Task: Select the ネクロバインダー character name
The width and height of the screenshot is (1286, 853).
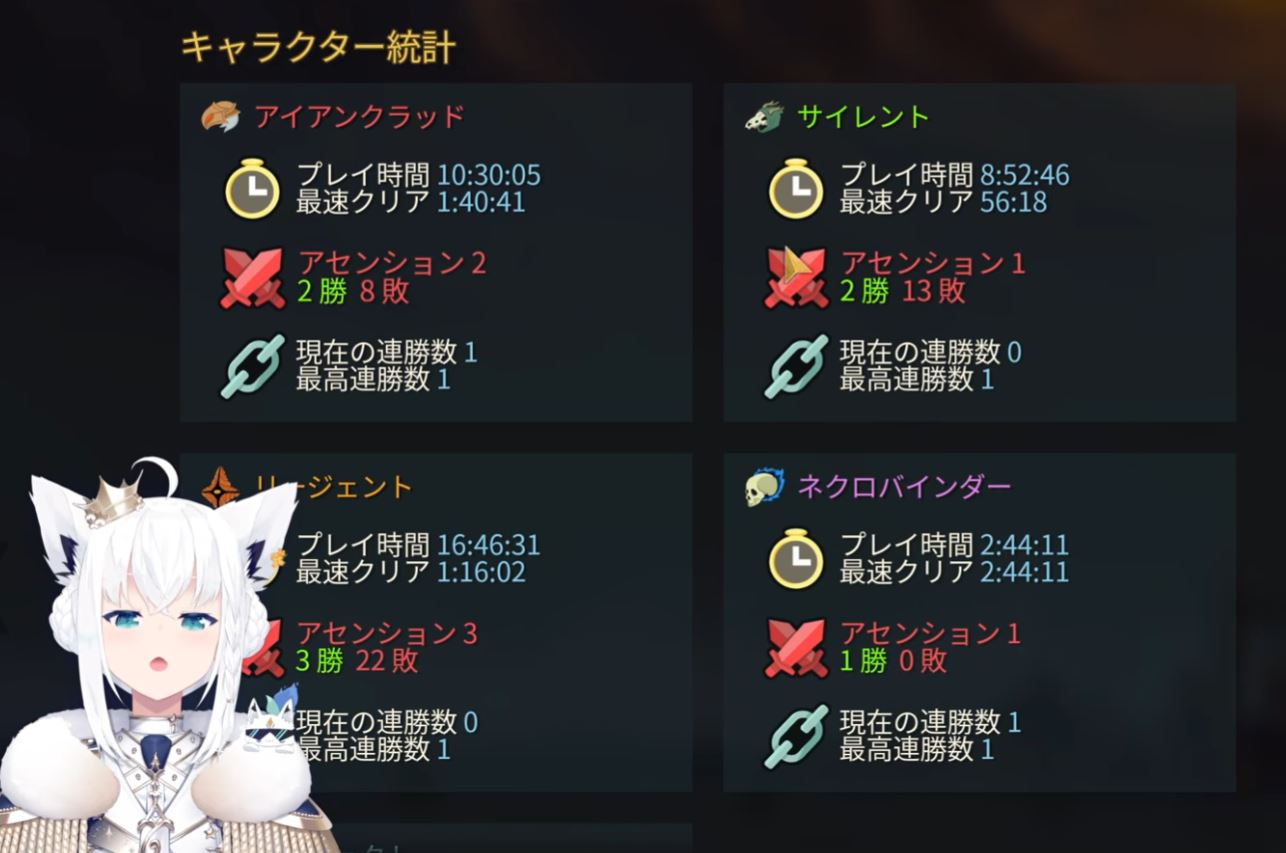Action: tap(904, 487)
